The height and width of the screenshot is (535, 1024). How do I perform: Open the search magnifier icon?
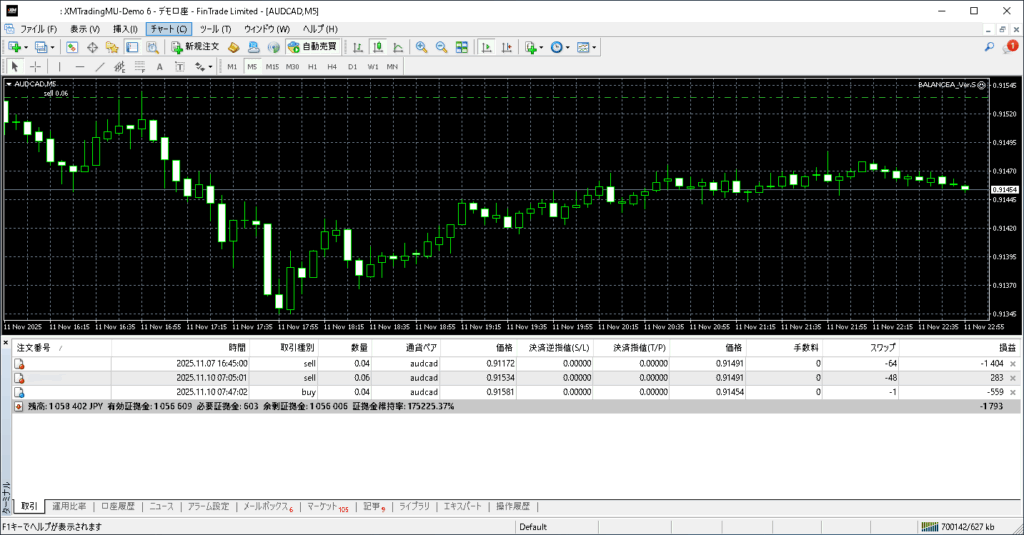(x=990, y=47)
